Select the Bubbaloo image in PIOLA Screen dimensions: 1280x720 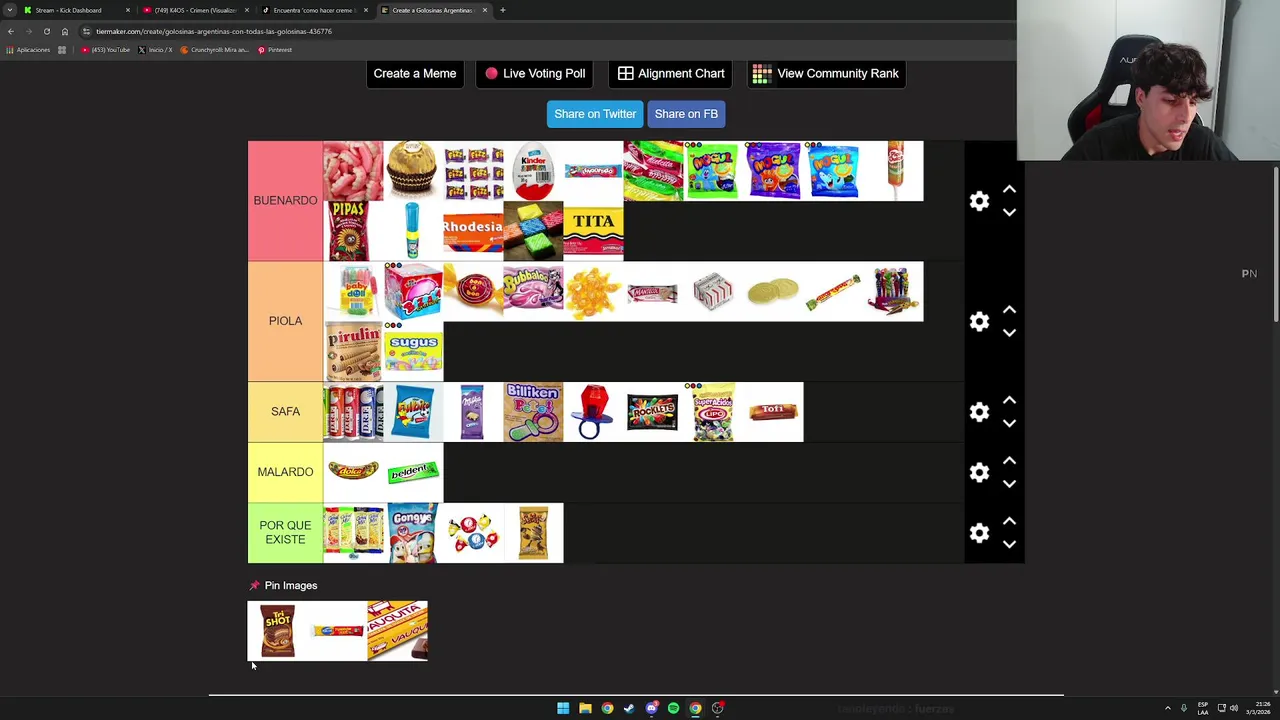tap(533, 291)
